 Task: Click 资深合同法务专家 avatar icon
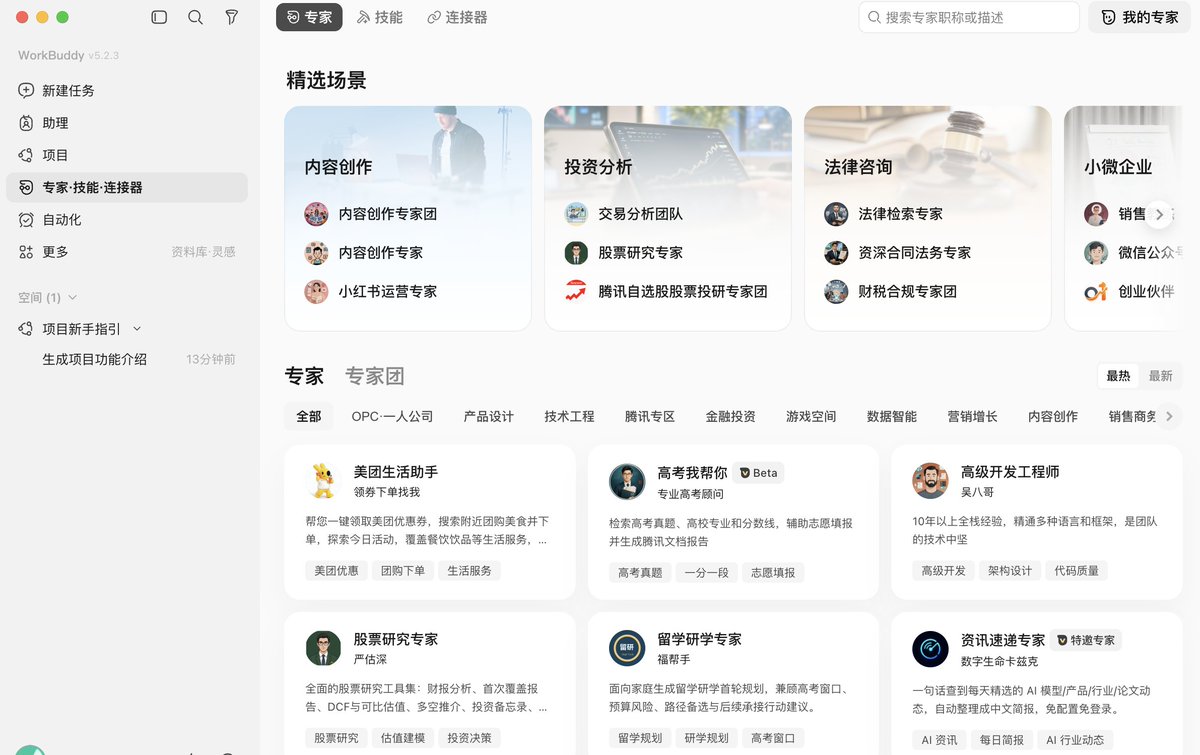836,253
